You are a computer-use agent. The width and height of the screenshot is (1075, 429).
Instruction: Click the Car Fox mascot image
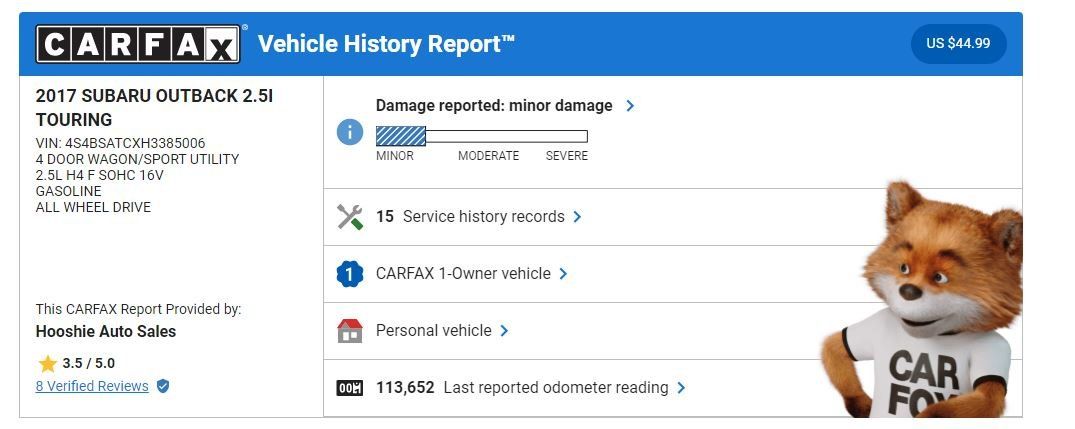coord(923,300)
